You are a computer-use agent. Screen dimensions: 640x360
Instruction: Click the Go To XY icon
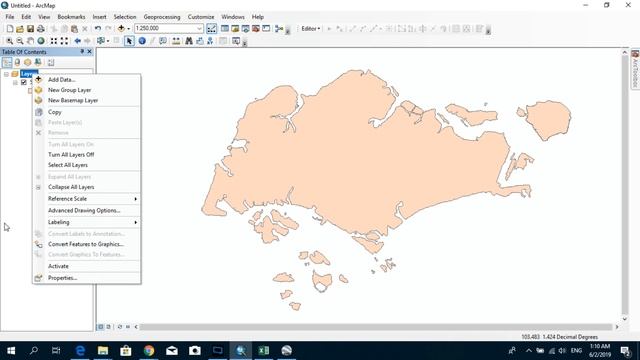(210, 41)
